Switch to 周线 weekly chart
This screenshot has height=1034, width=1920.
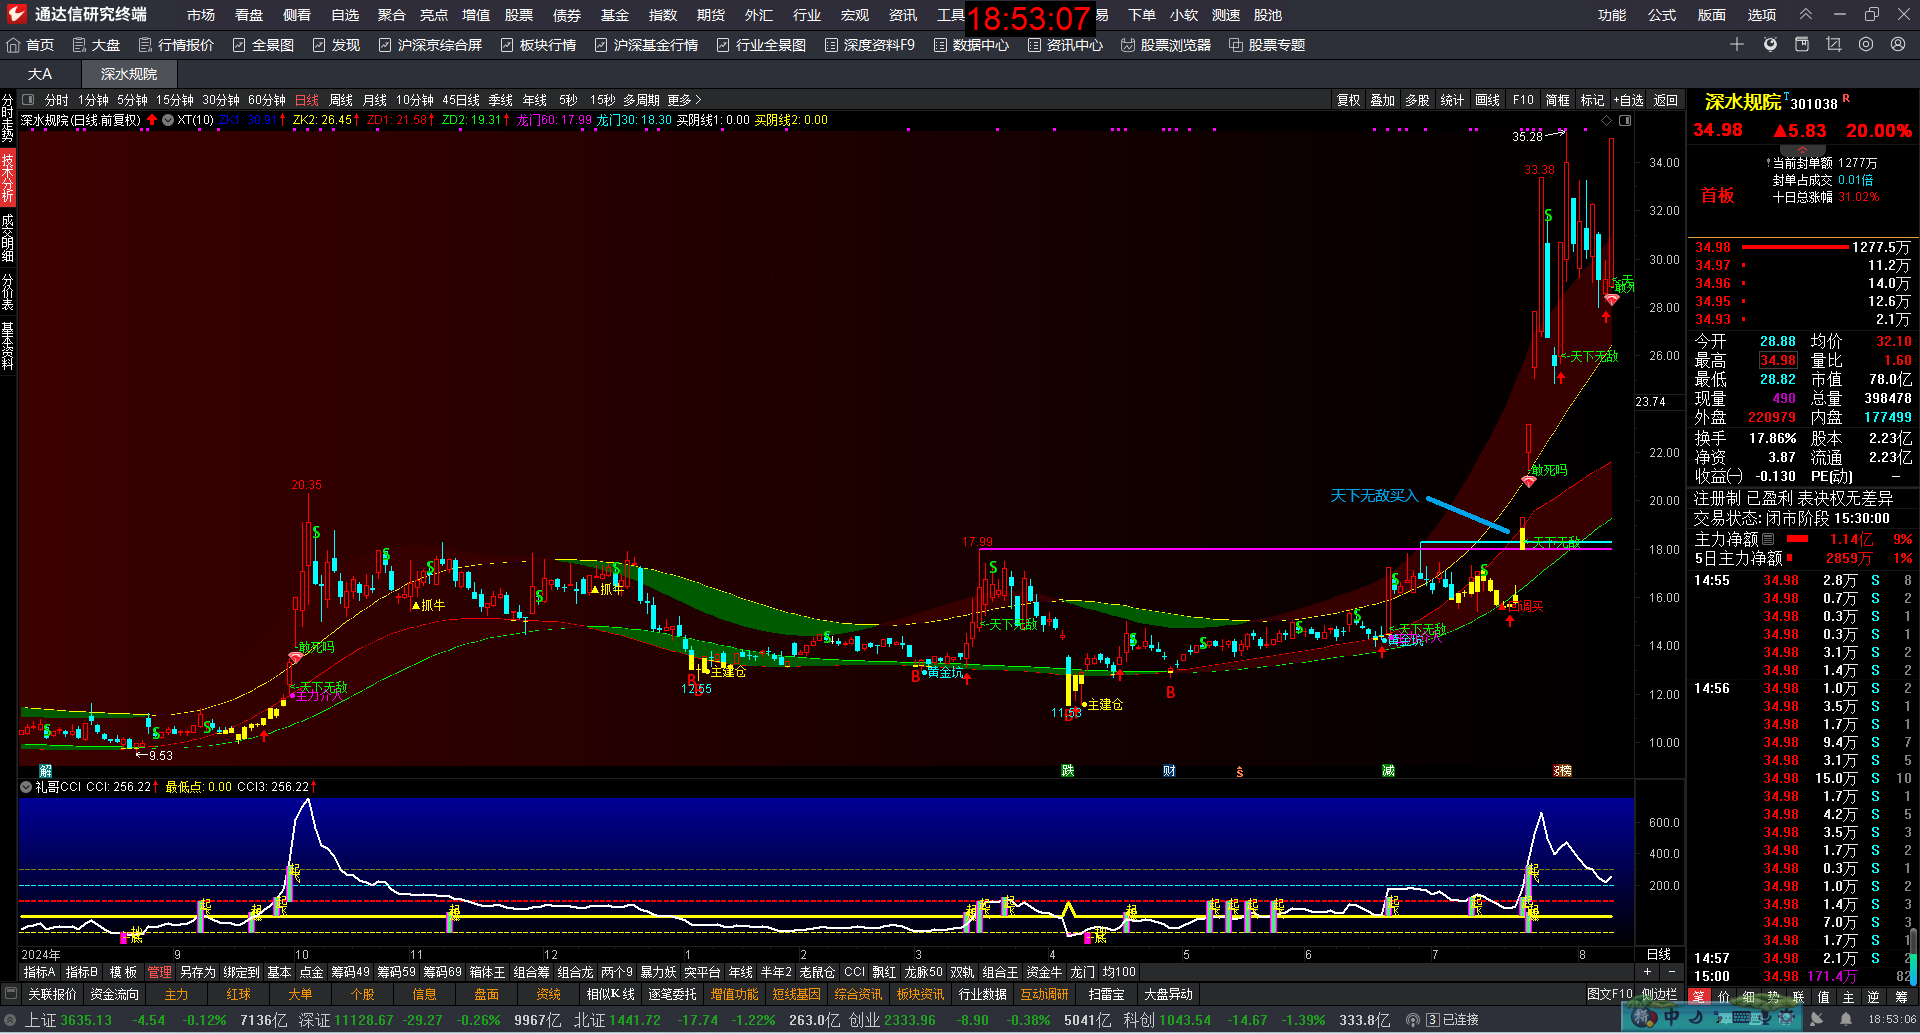[x=341, y=100]
